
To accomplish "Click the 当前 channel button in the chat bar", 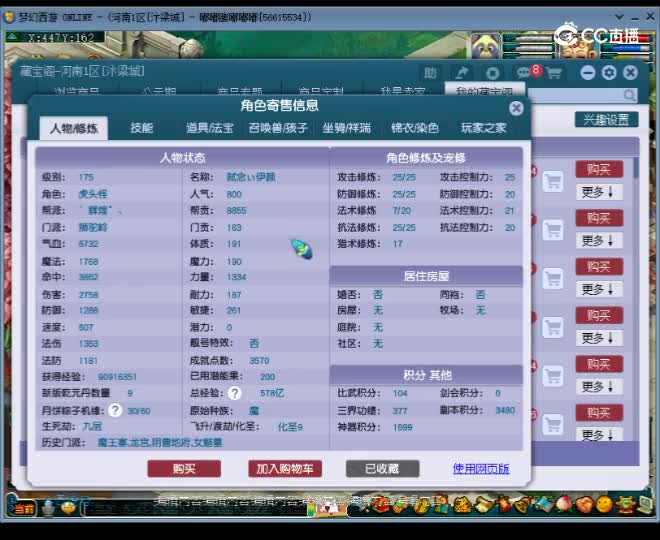I will pyautogui.click(x=24, y=508).
